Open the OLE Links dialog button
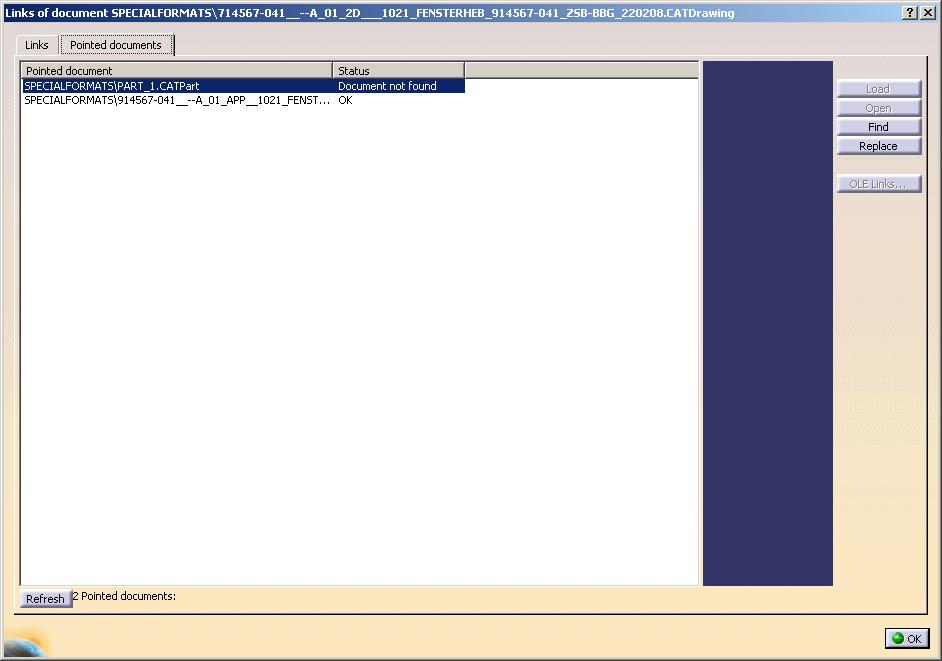The image size is (942, 661). pos(878,184)
